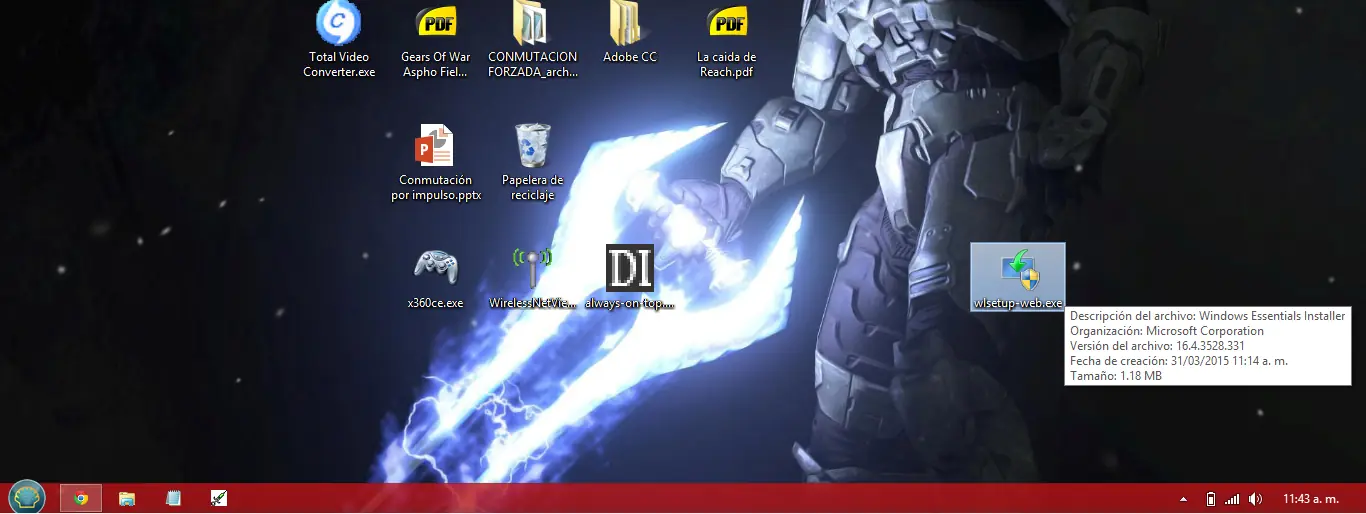Image resolution: width=1366 pixels, height=514 pixels.
Task: Click the label 'x360ce.exe'
Action: [x=436, y=303]
